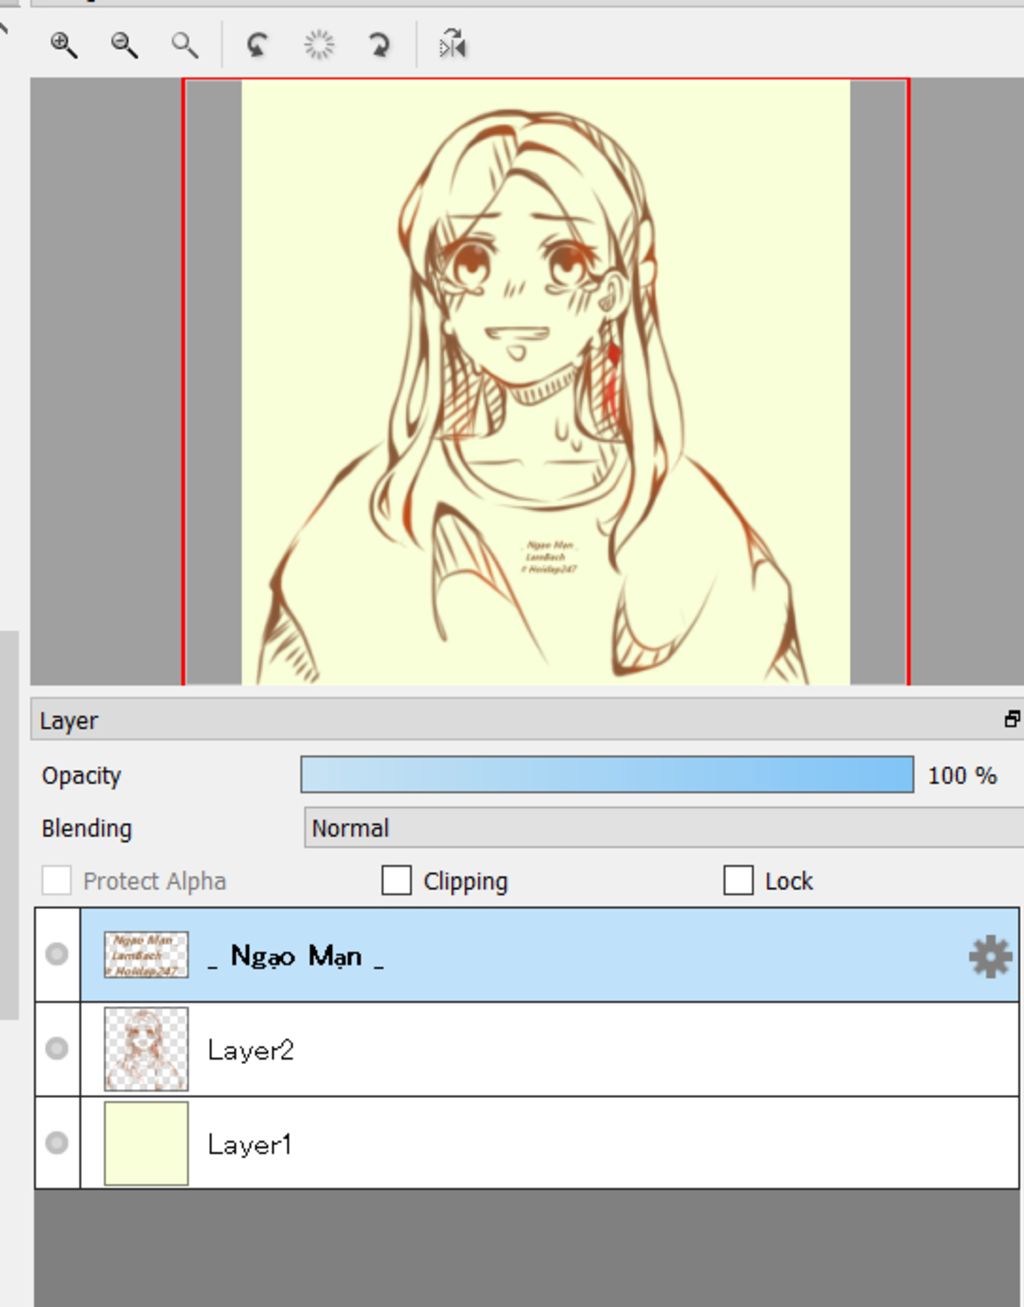
Task: Open the Ngạo Mạn layer settings gear
Action: [990, 957]
